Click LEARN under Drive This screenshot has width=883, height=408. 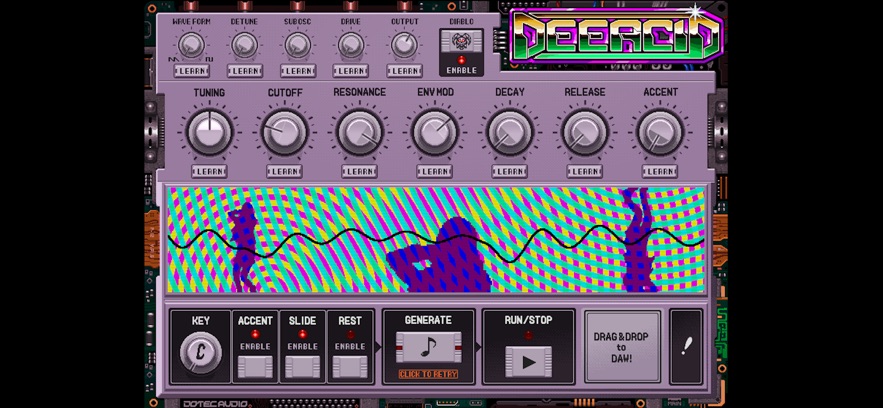click(x=351, y=71)
